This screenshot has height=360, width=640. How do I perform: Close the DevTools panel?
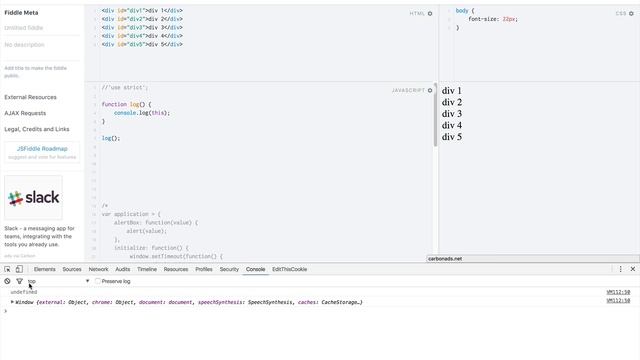[x=633, y=269]
